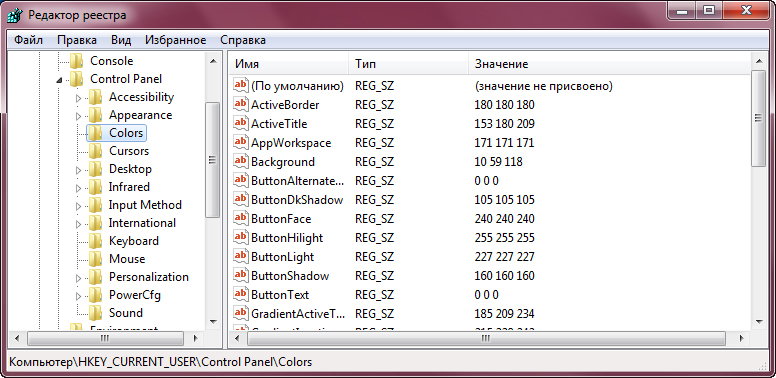Click the Input Method folder icon
Screen dimensions: 776x378
96,205
